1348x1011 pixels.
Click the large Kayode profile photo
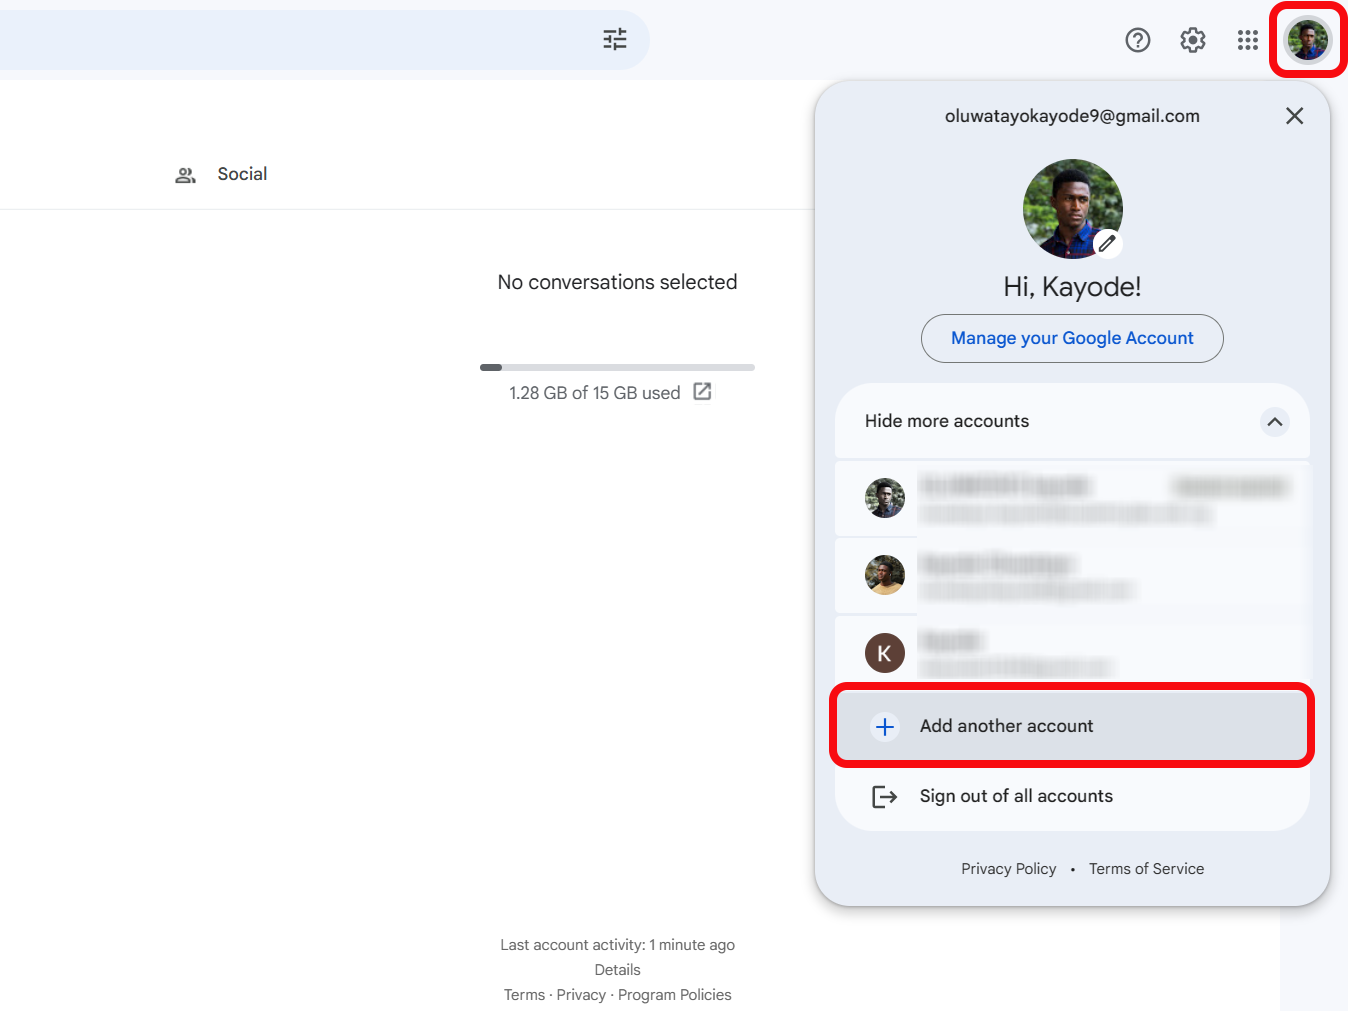pyautogui.click(x=1073, y=209)
